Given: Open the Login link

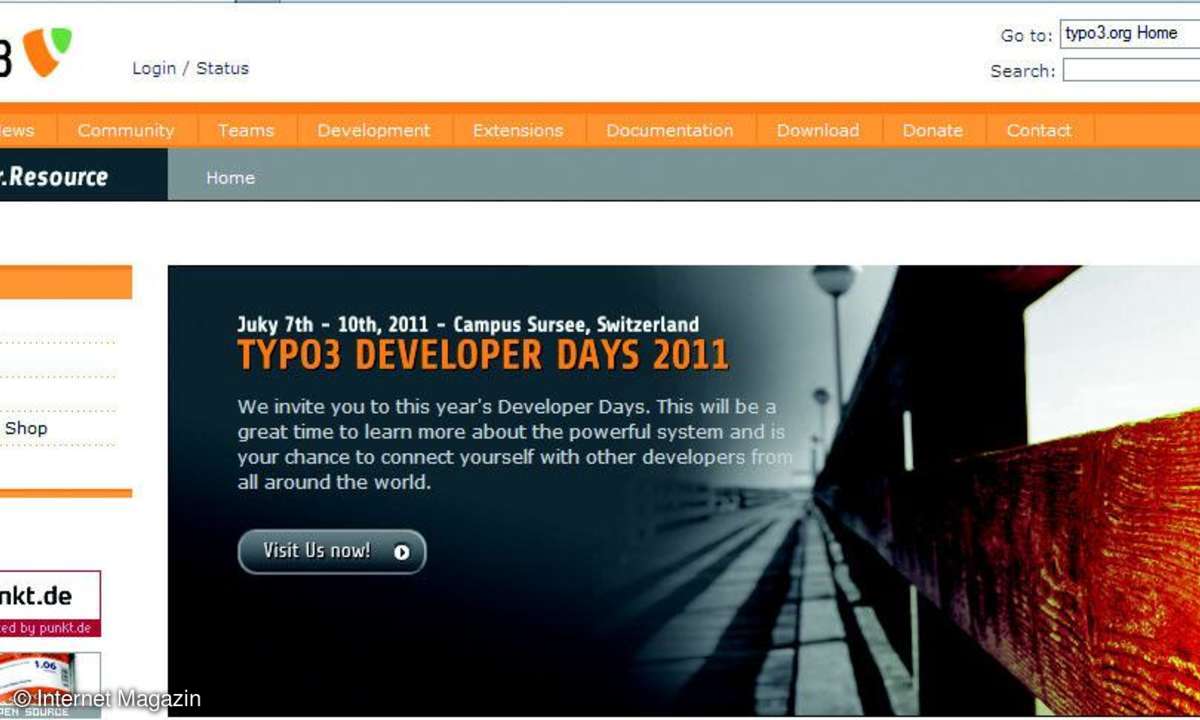Looking at the screenshot, I should [x=154, y=68].
